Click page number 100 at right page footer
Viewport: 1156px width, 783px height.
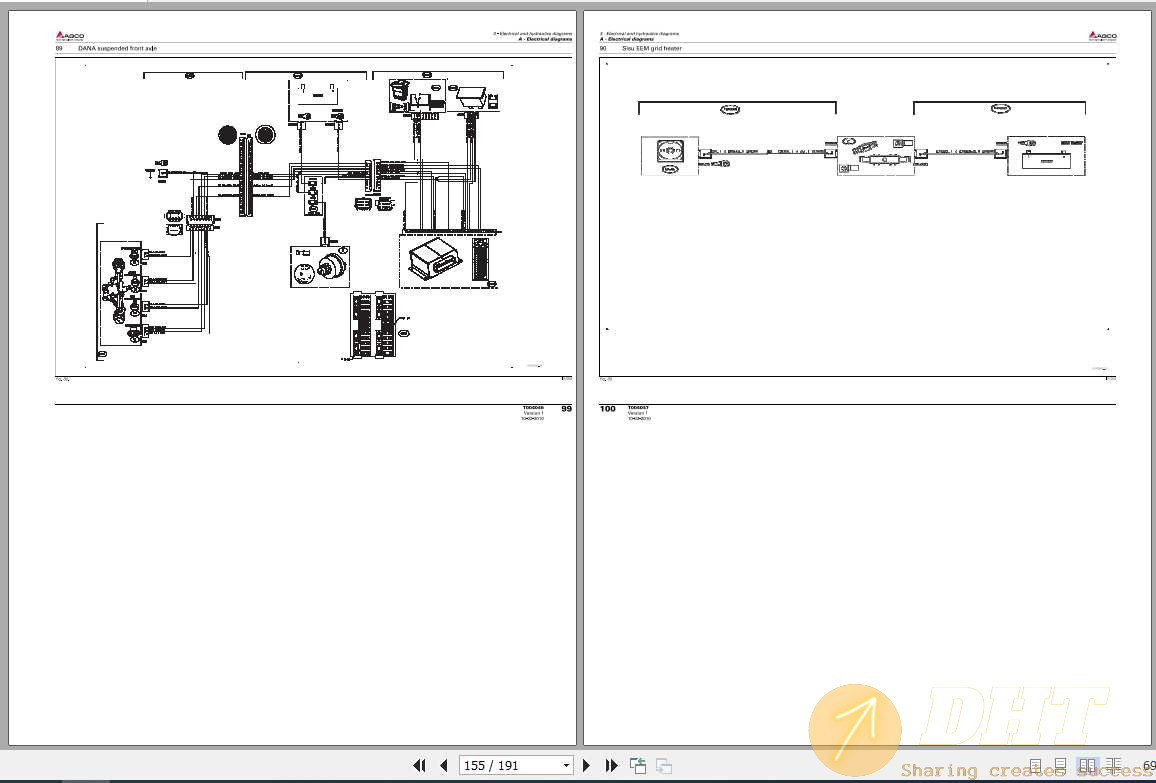[x=607, y=409]
